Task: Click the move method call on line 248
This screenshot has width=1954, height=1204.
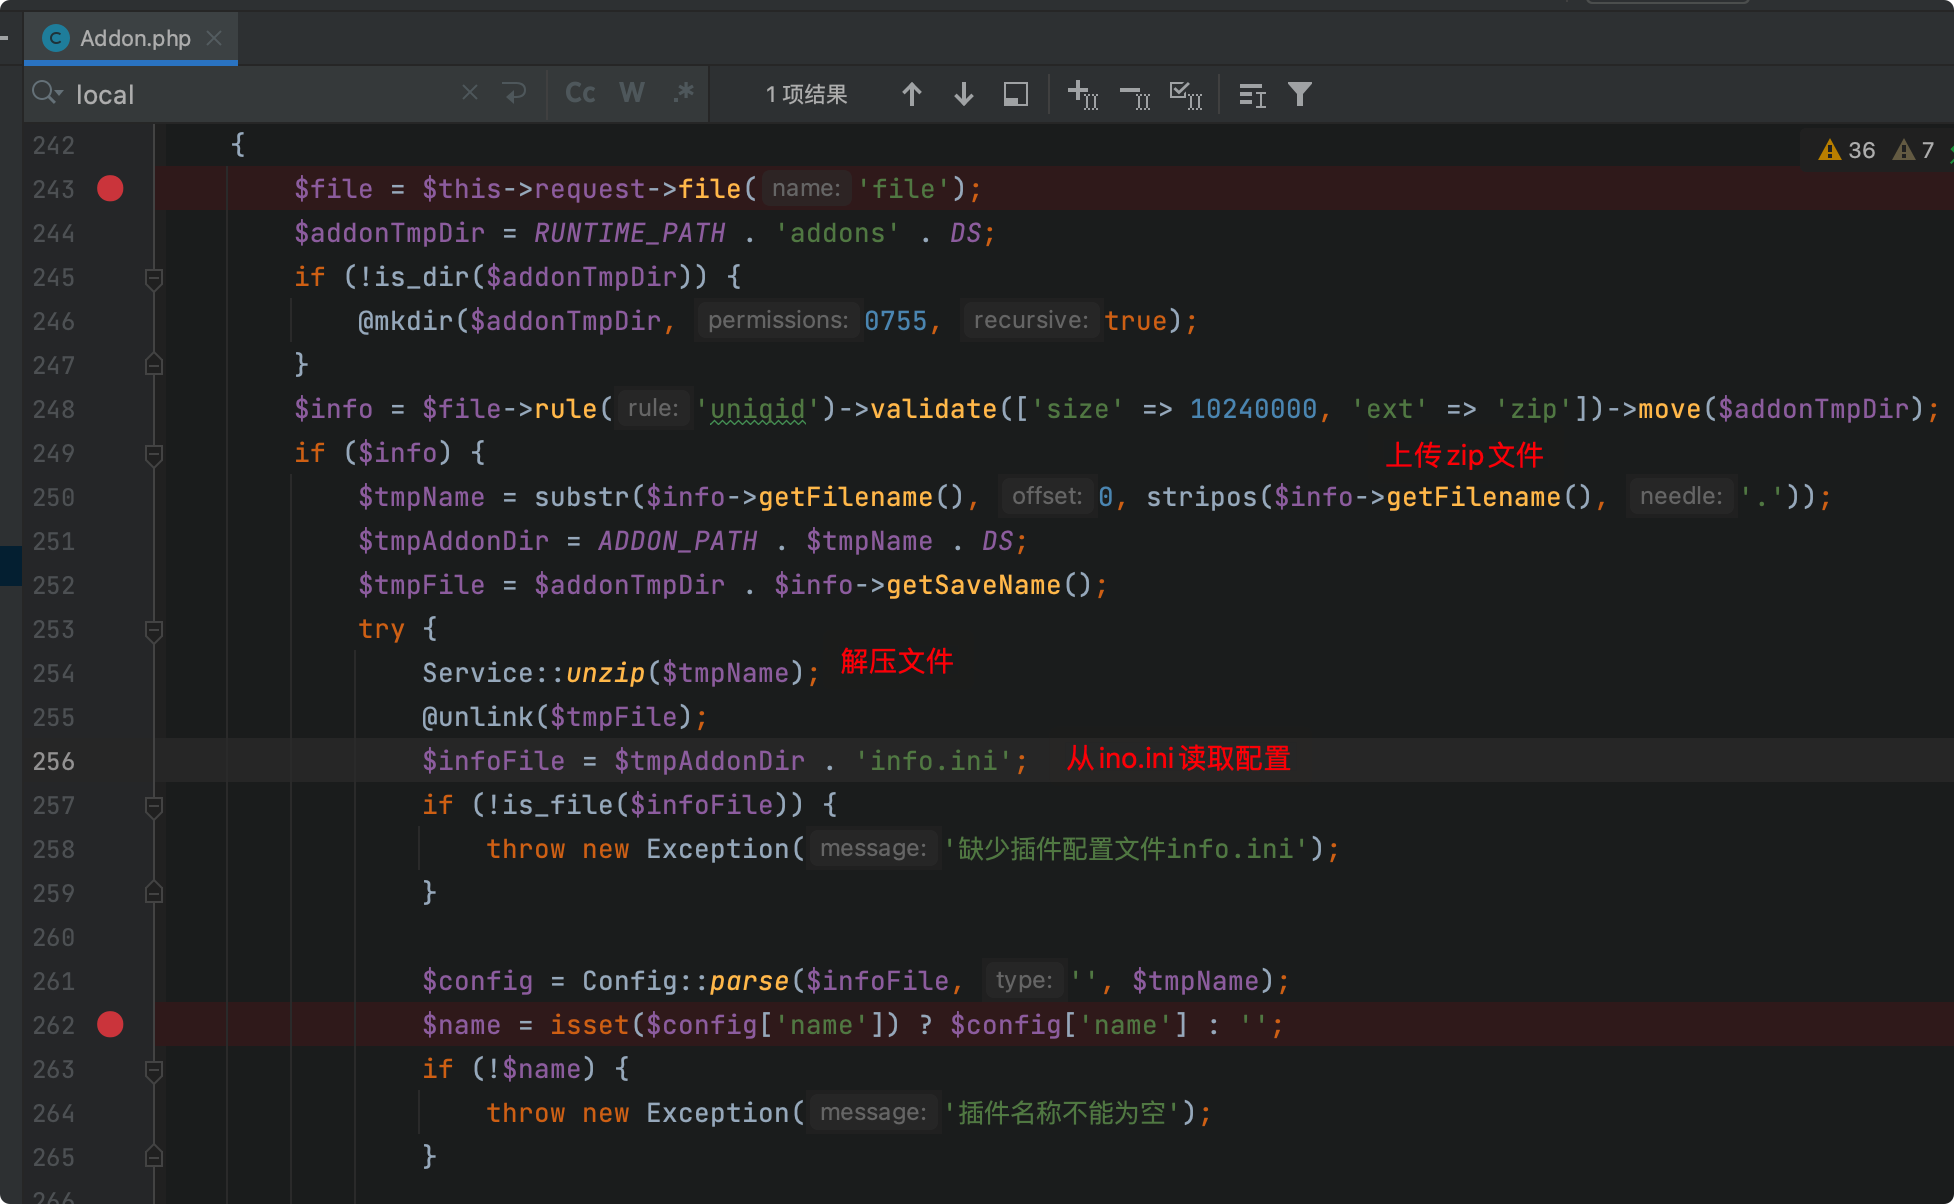Action: [1669, 409]
